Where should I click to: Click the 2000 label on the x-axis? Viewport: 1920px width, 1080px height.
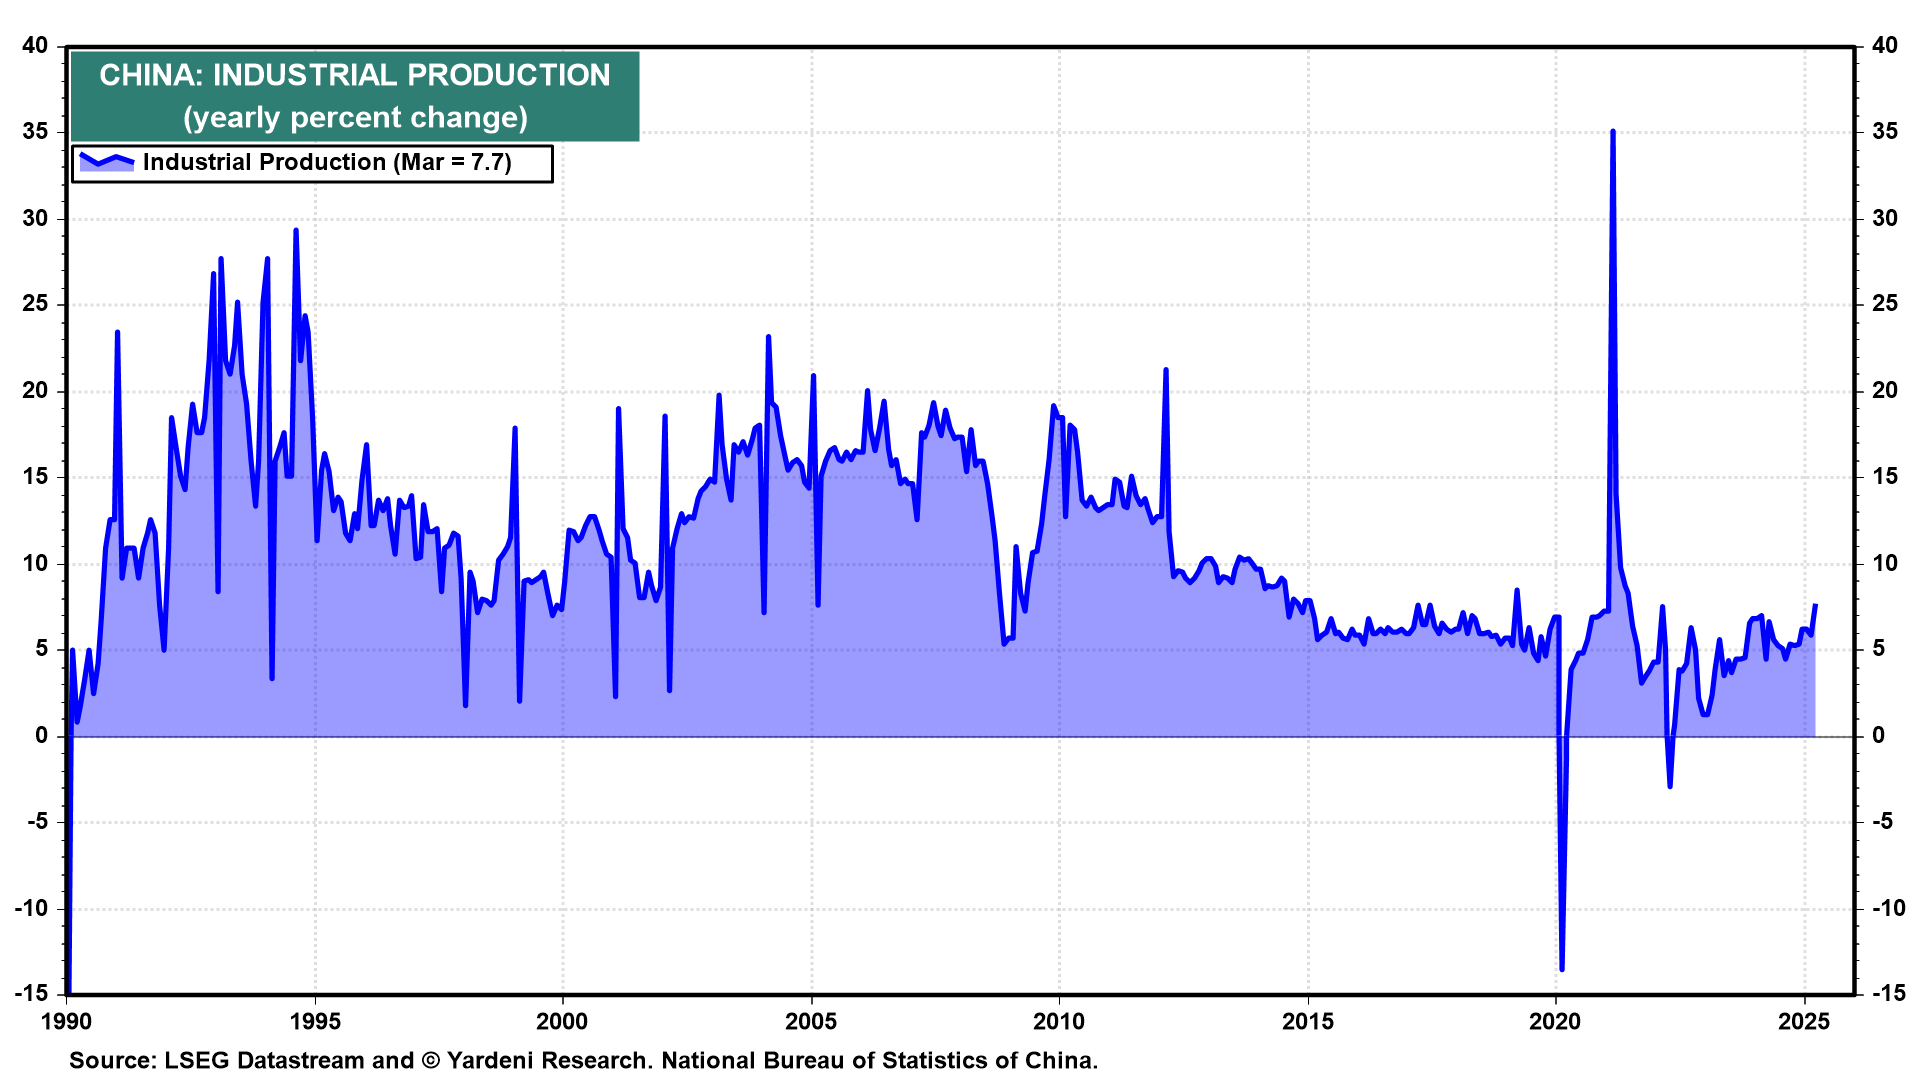pos(562,1022)
